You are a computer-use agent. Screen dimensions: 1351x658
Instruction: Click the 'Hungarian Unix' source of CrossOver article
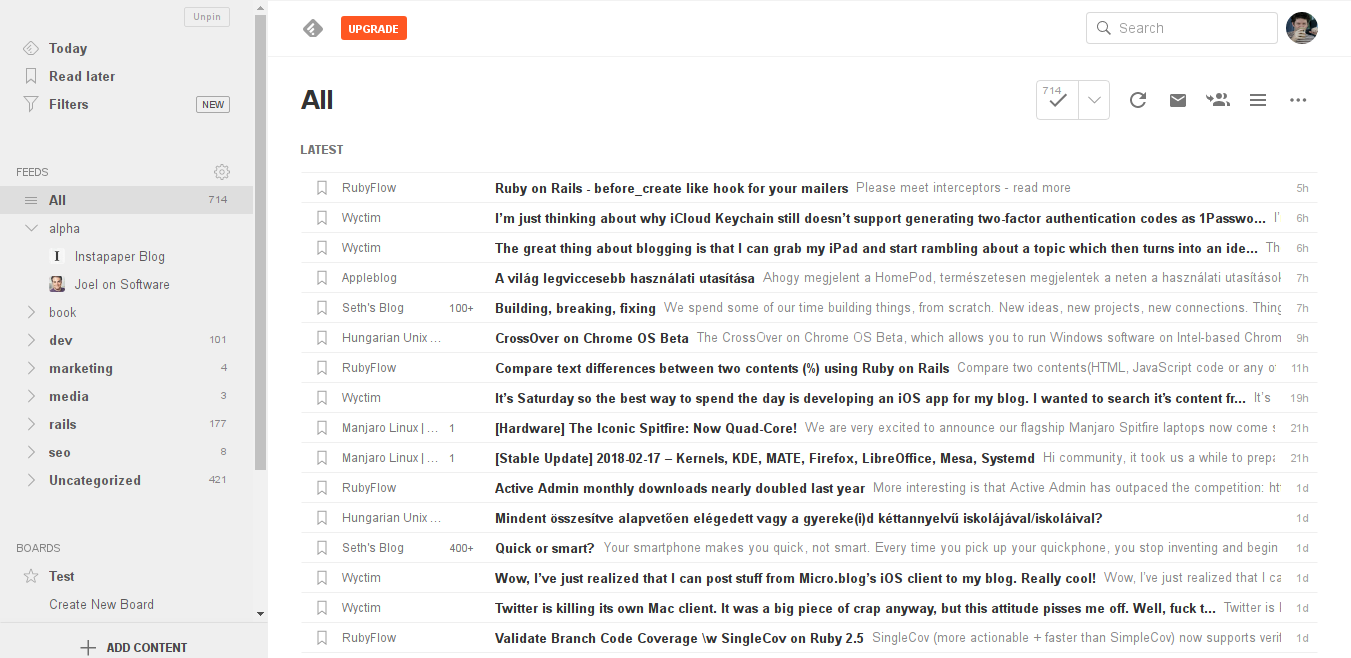(x=391, y=338)
